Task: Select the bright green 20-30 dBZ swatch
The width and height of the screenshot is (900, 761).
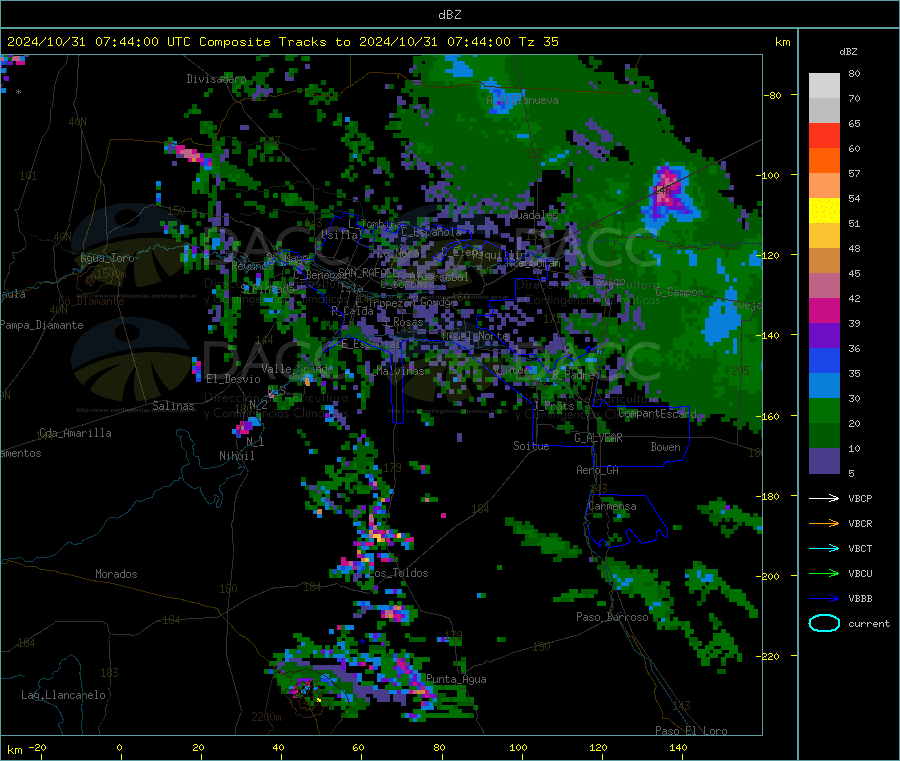Action: [824, 411]
